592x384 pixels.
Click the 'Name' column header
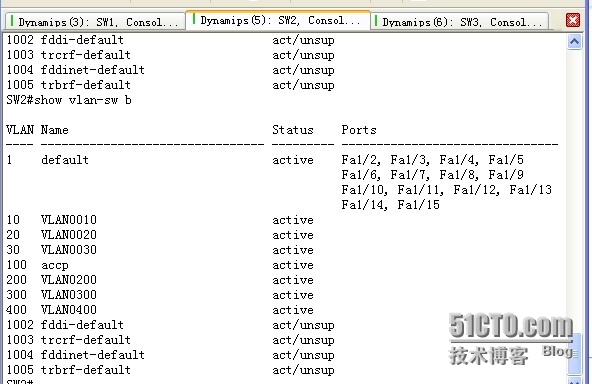coord(55,130)
